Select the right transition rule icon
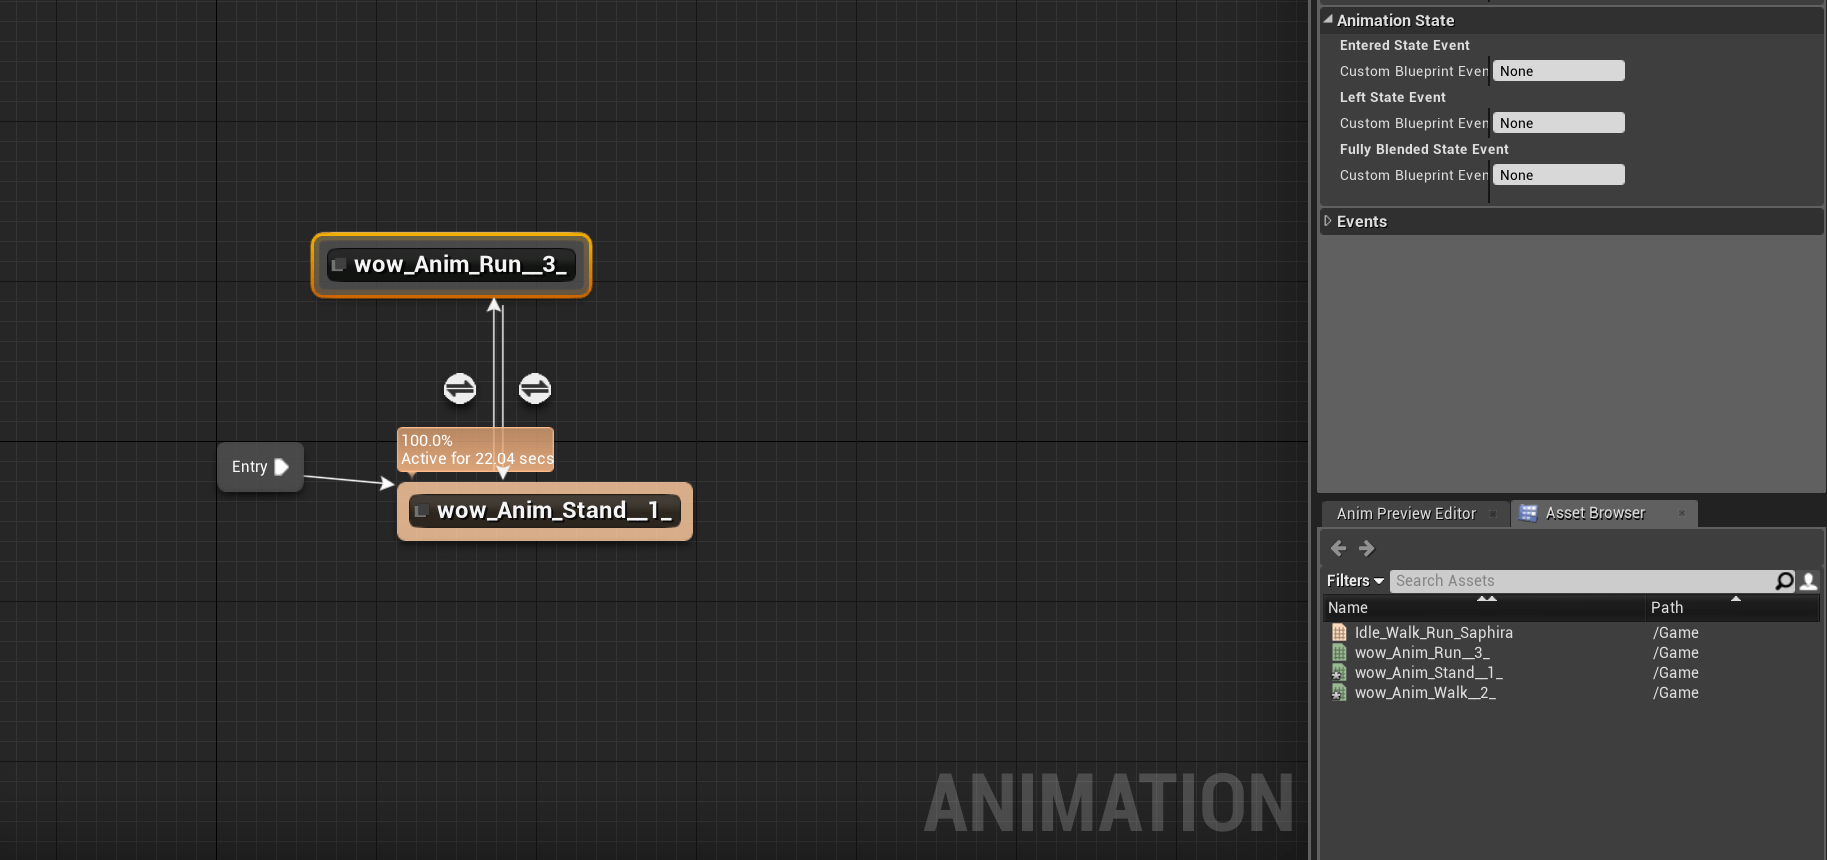 (x=535, y=388)
